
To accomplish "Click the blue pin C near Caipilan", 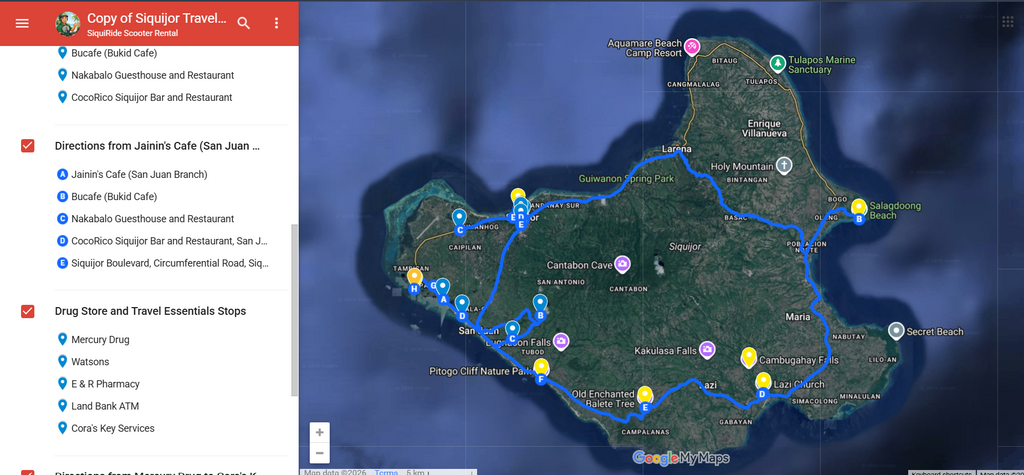I will 459,219.
